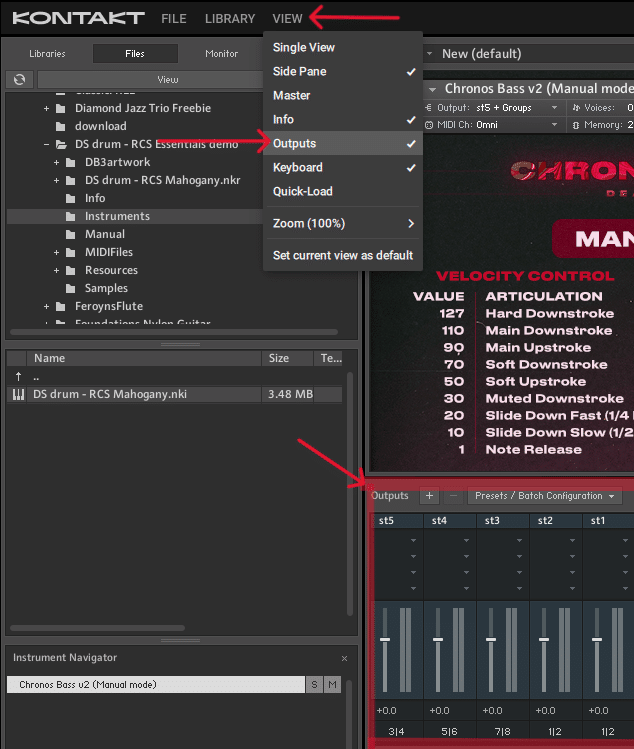The width and height of the screenshot is (634, 749).
Task: Click the st5 channel volume fader
Action: [385, 640]
